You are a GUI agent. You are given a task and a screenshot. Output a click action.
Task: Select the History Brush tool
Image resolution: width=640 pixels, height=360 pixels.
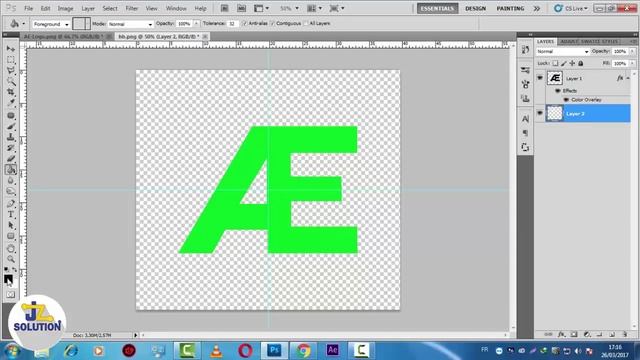pos(11,148)
